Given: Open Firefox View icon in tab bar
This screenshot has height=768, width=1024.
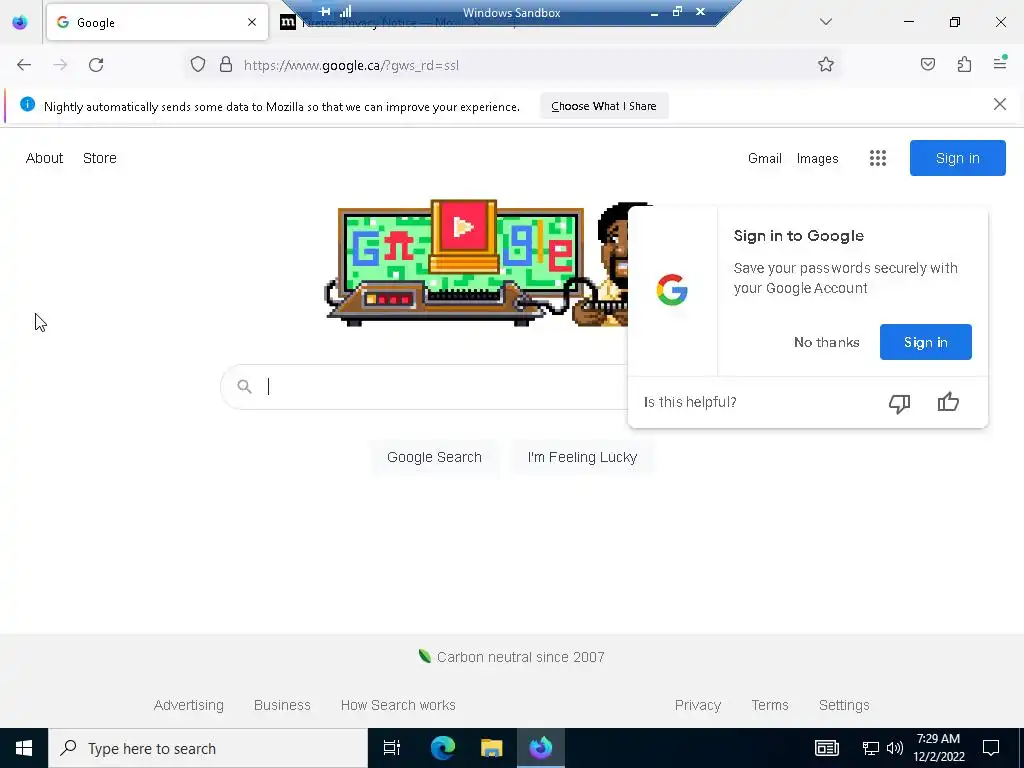Looking at the screenshot, I should [20, 22].
